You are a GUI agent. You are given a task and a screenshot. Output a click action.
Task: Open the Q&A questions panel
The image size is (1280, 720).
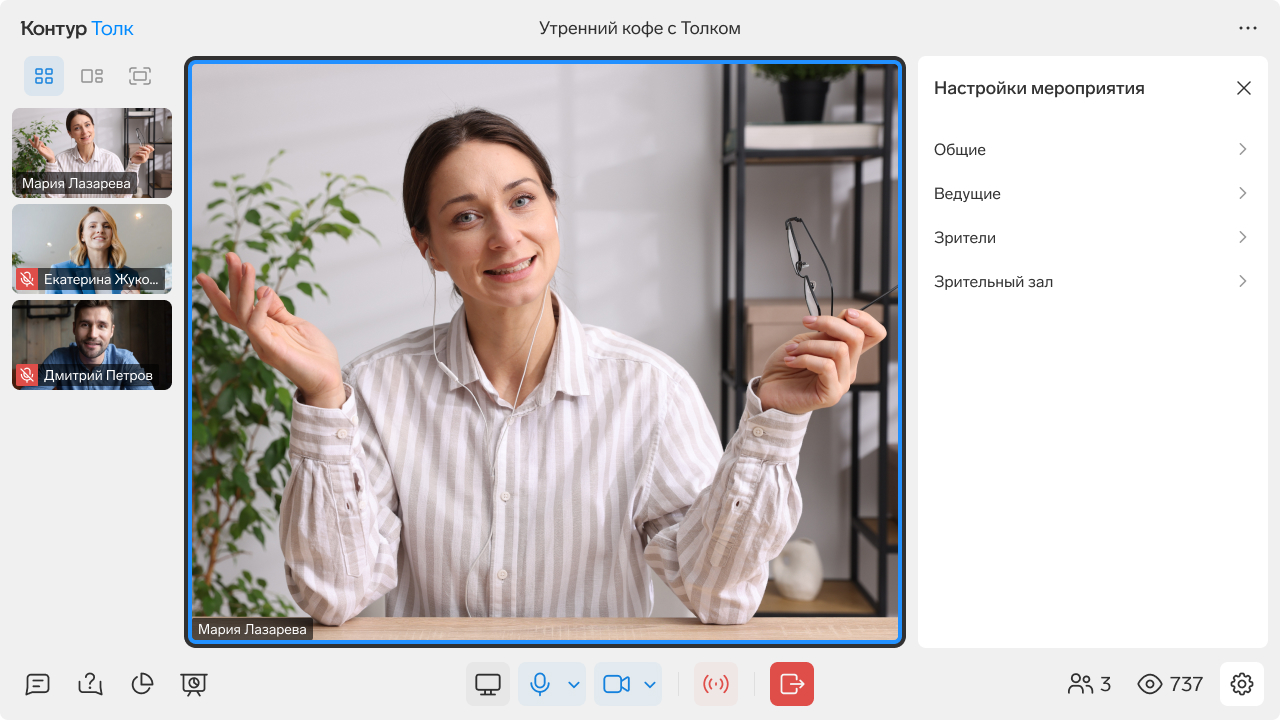coord(90,684)
